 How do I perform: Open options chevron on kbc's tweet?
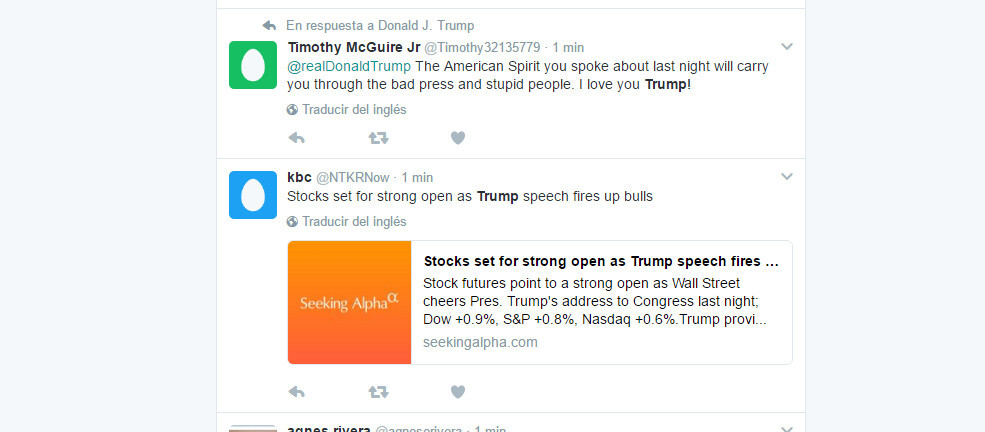click(x=786, y=177)
